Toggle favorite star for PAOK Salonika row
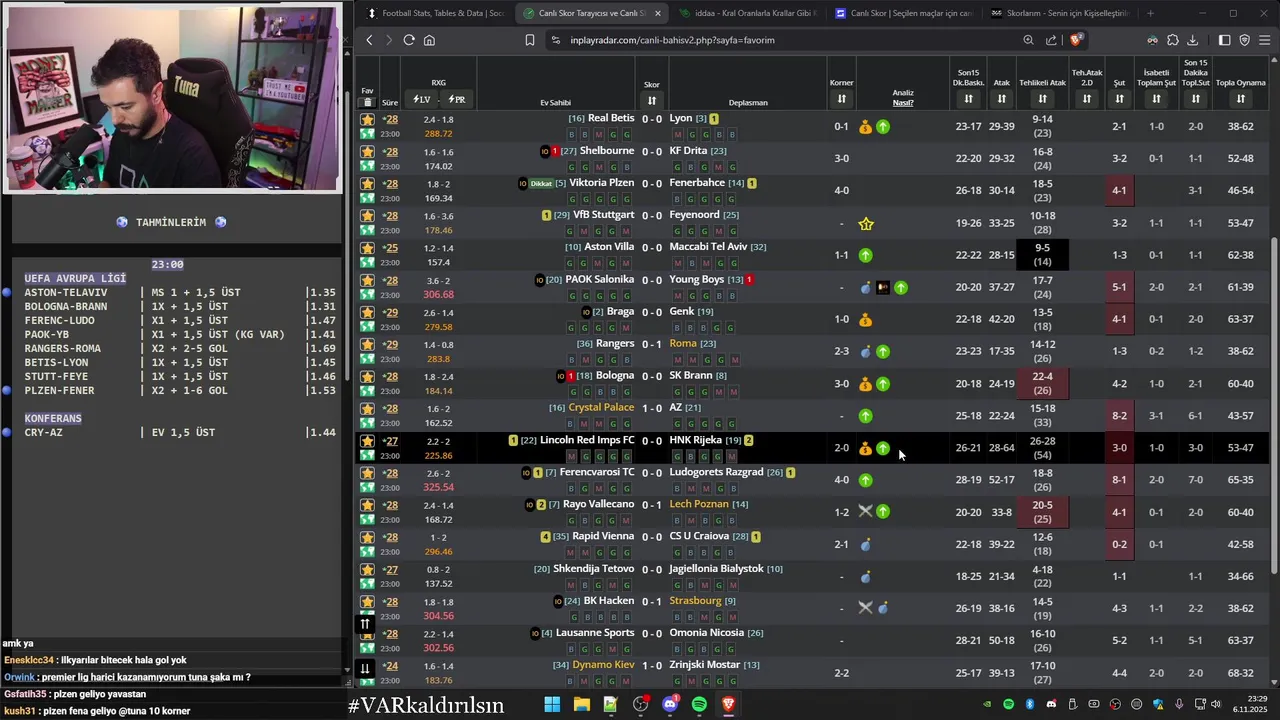Viewport: 1280px width, 720px height. pyautogui.click(x=367, y=280)
